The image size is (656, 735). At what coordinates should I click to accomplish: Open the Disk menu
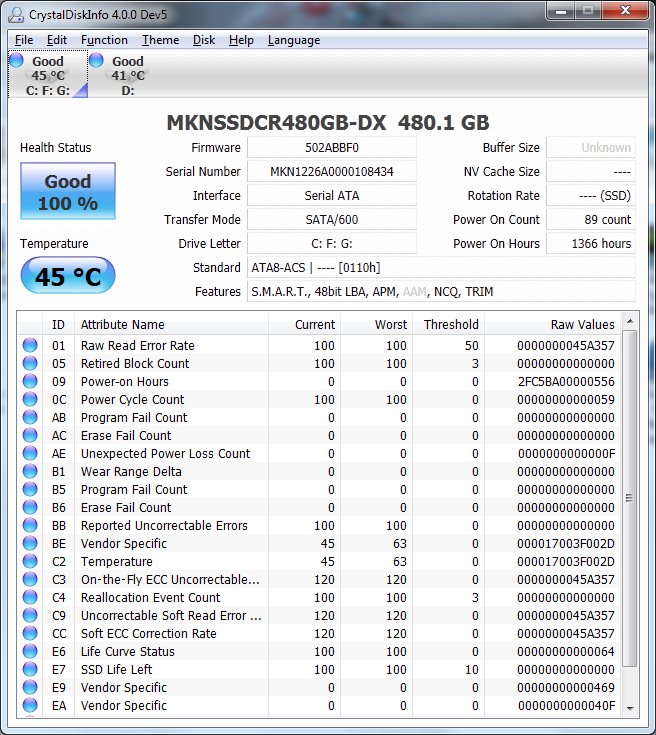tap(204, 40)
